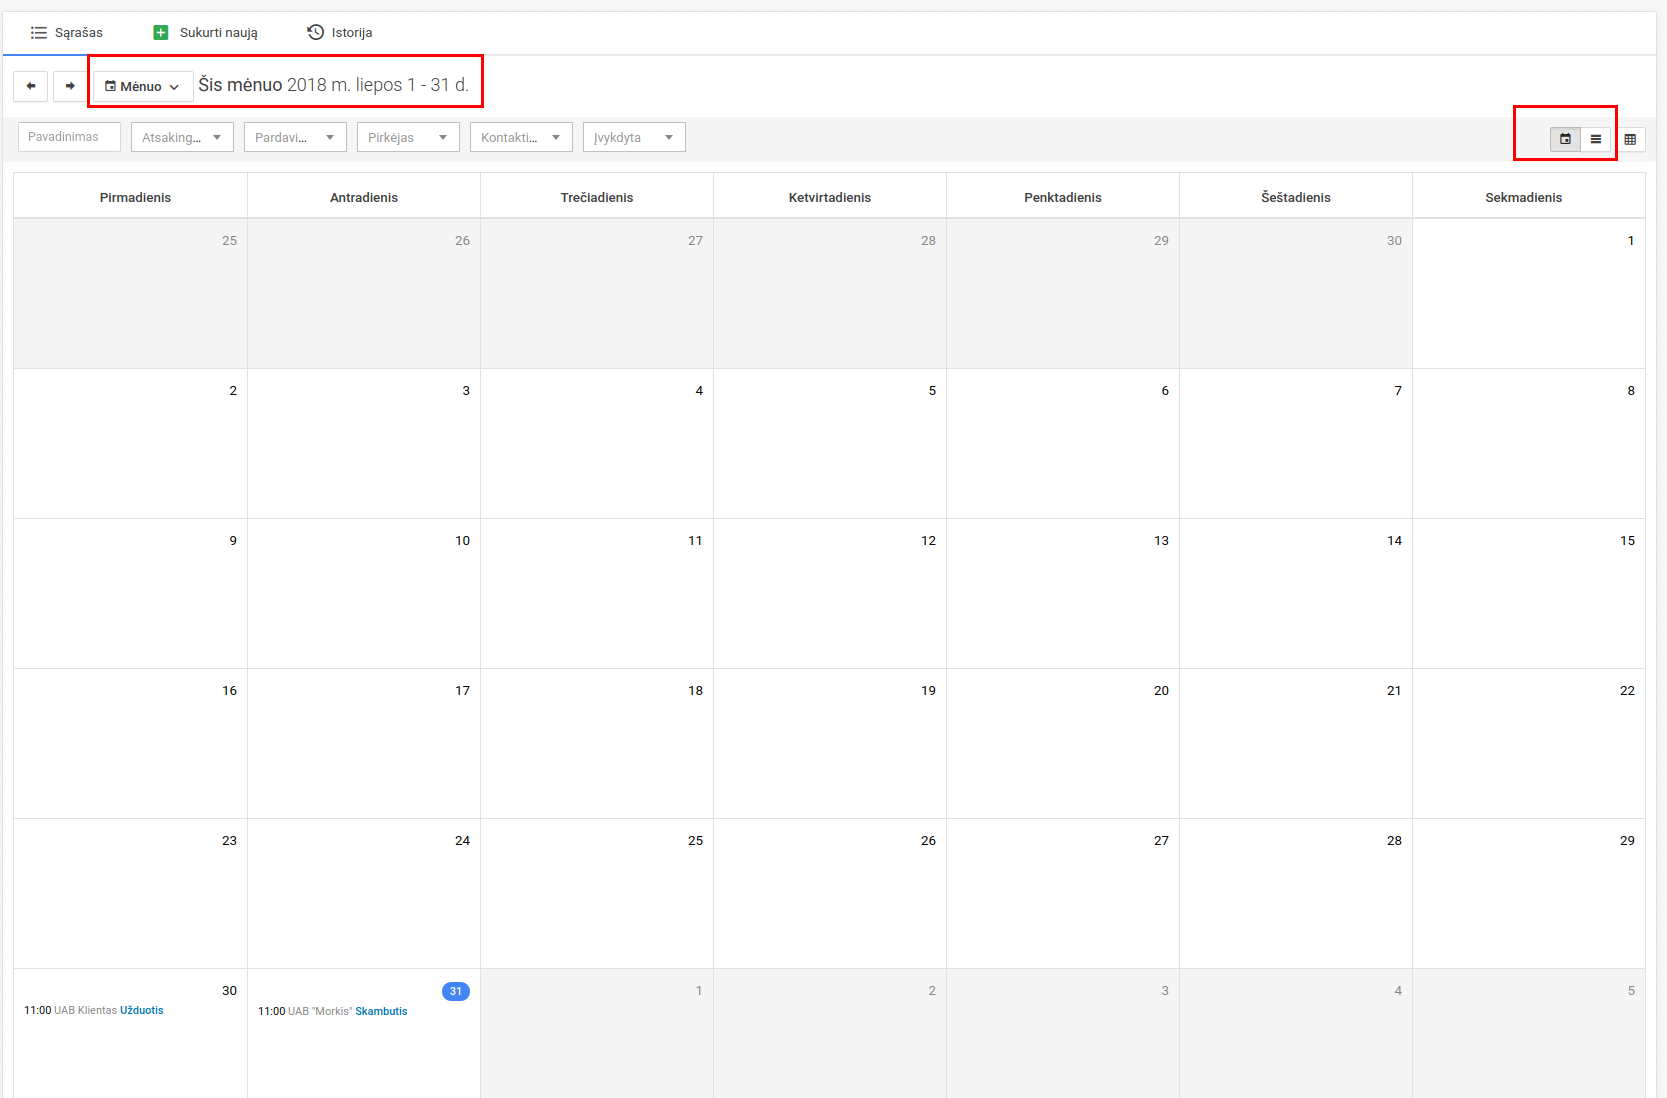Expand the Pirkėjas filter dropdown
Viewport: 1667px width, 1098px height.
point(408,137)
